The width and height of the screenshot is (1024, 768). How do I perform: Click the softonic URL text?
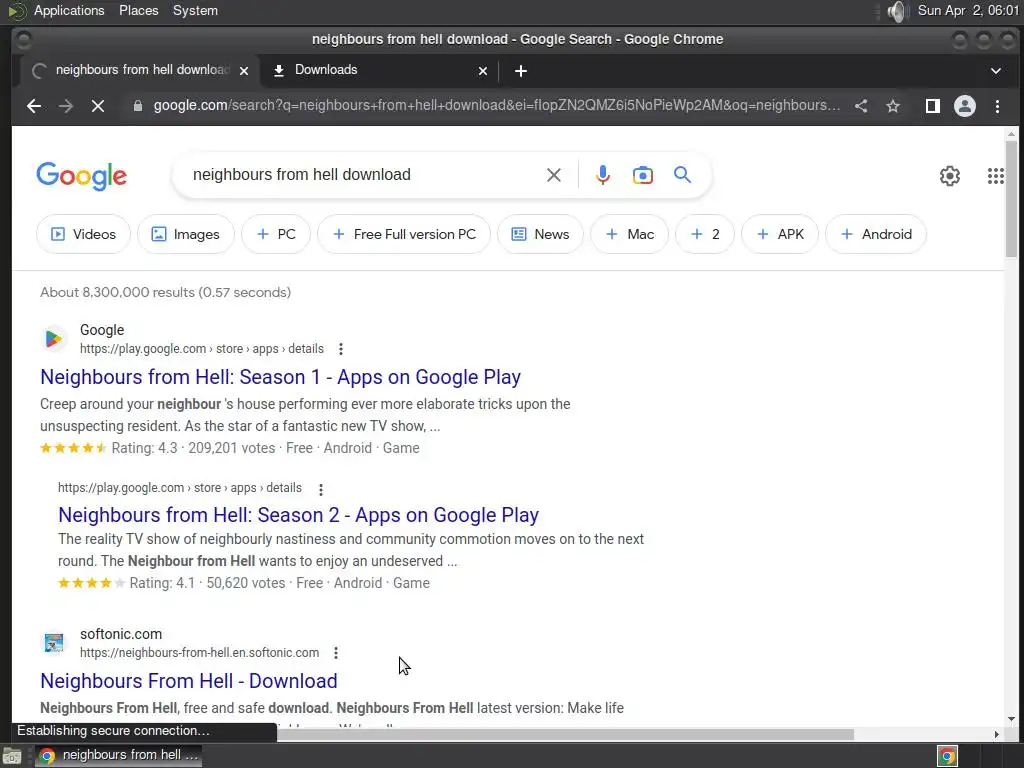(199, 652)
